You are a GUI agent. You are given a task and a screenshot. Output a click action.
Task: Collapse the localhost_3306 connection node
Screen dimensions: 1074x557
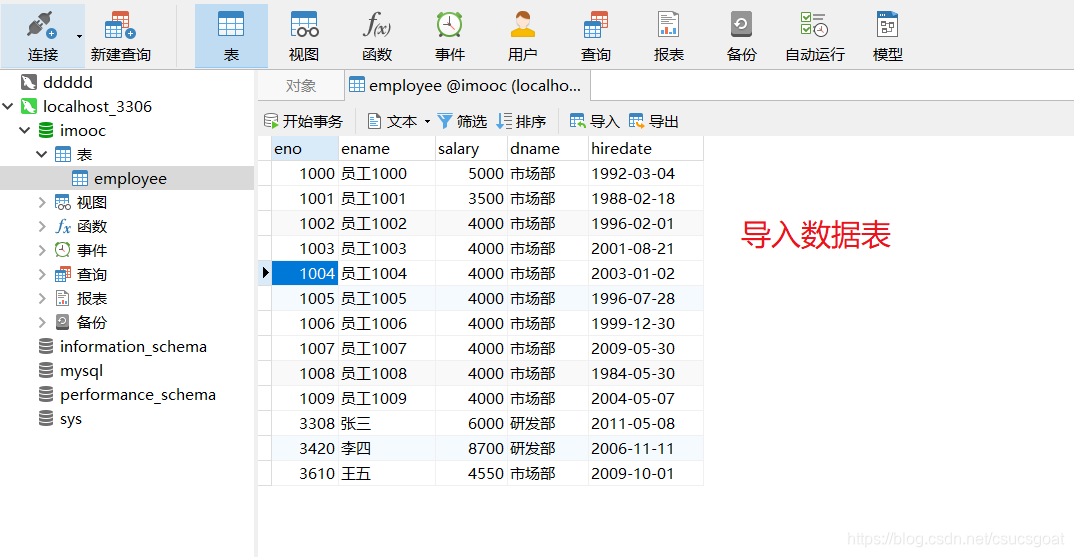[8, 106]
